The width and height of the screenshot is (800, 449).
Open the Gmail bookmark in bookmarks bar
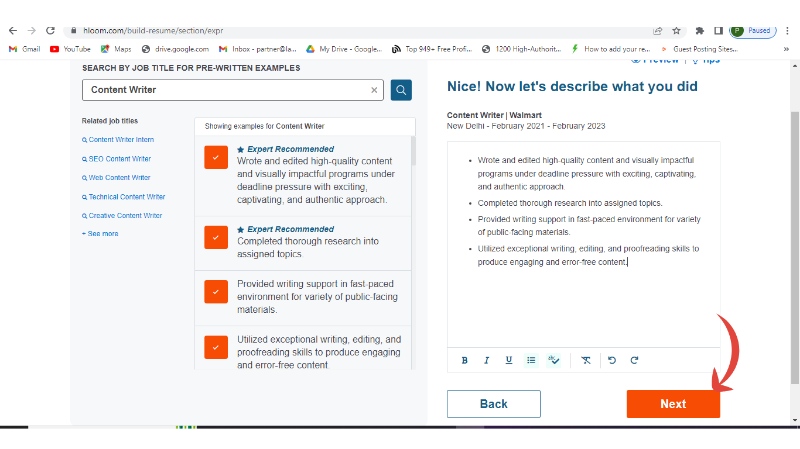[x=24, y=48]
